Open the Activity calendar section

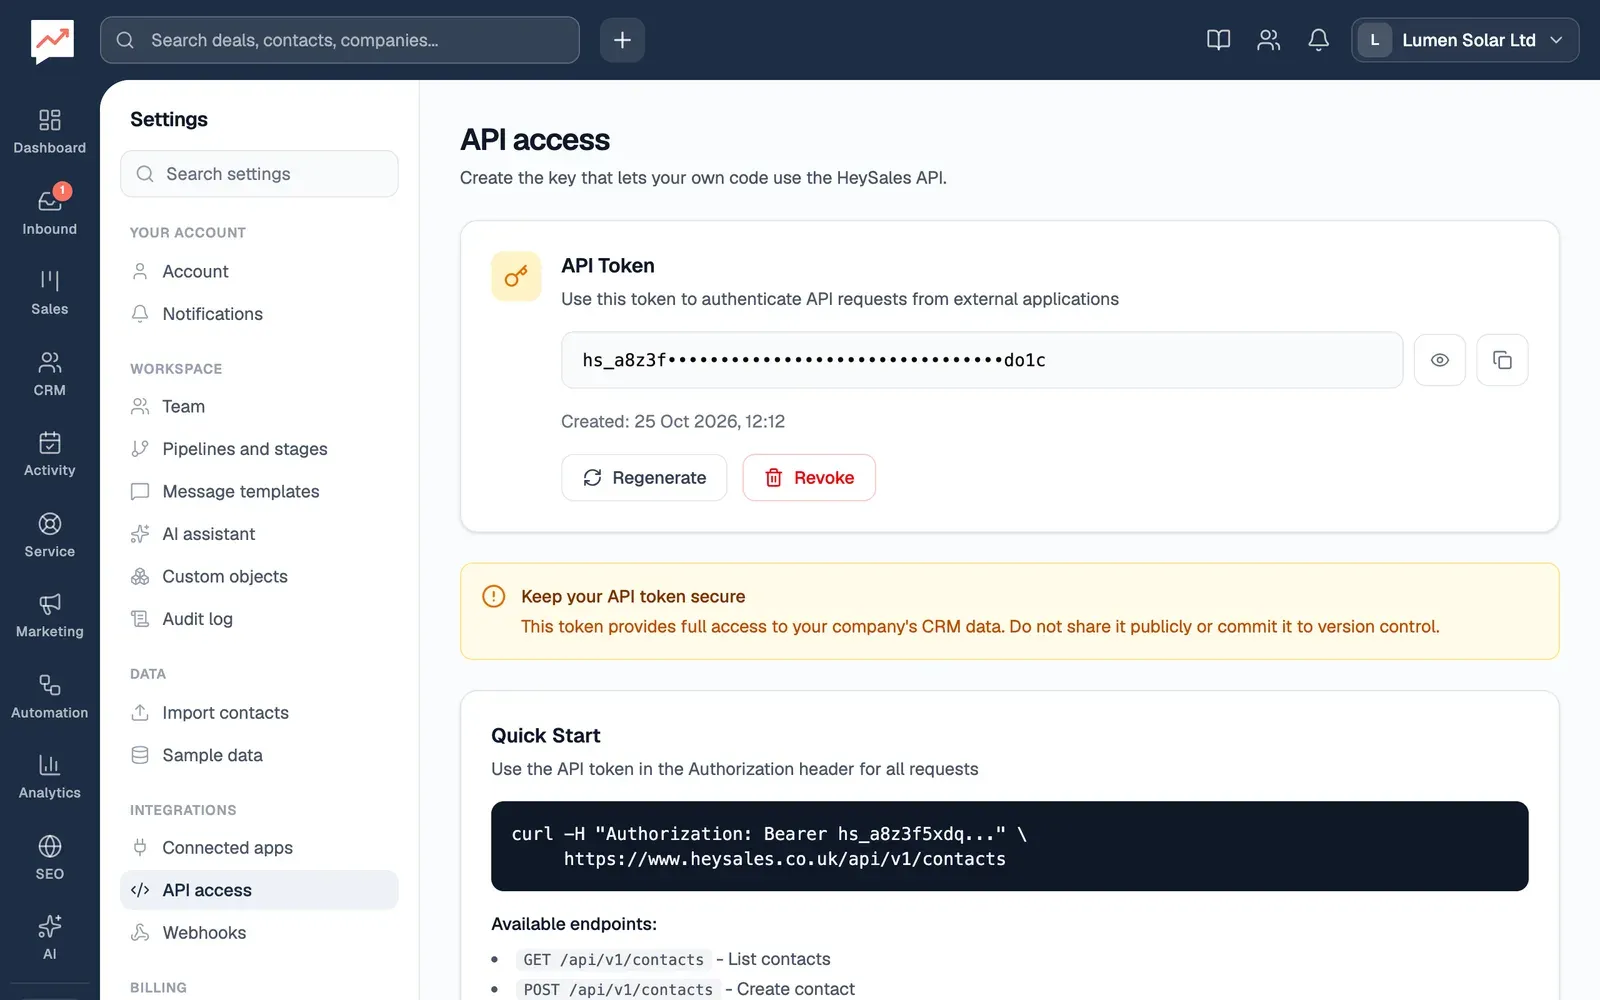49,455
